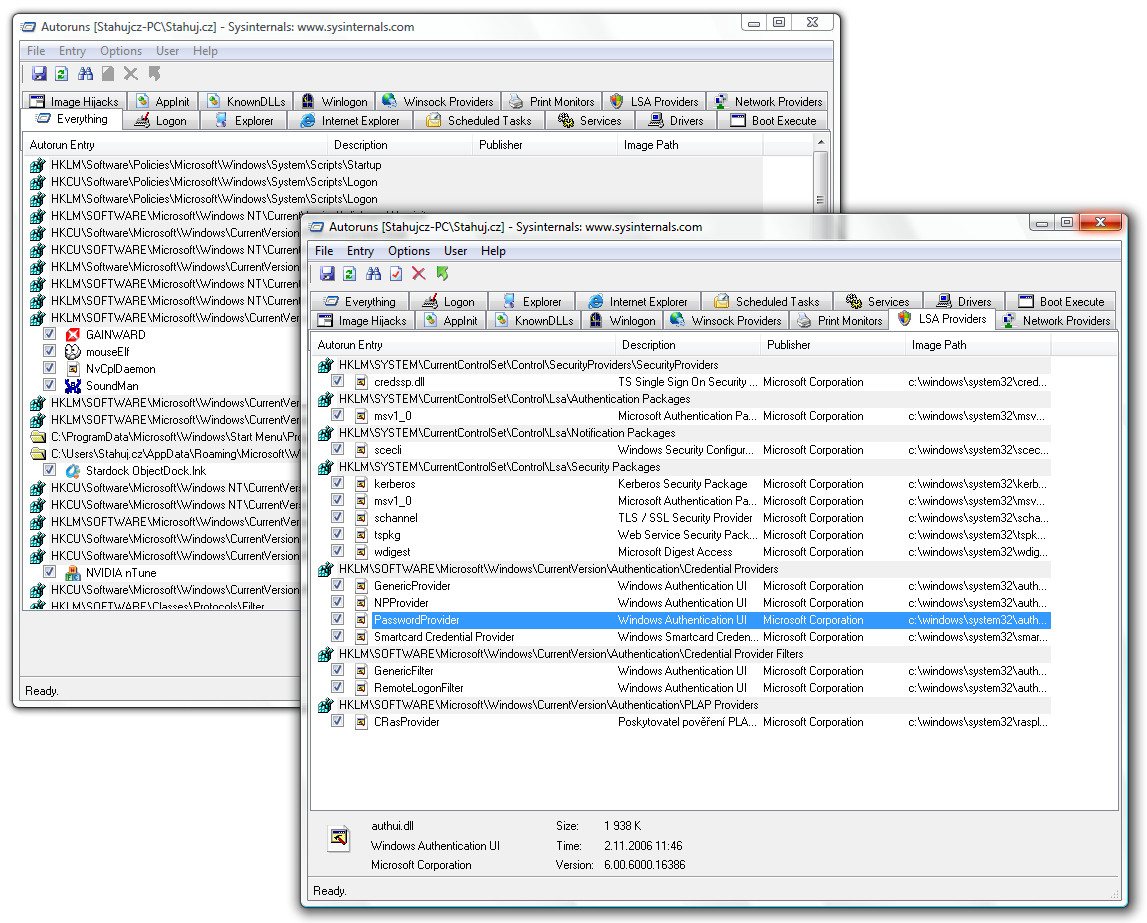Click Stardock ObjectDock.lnk icon in back window
Viewport: 1147px width, 923px height.
tap(72, 471)
